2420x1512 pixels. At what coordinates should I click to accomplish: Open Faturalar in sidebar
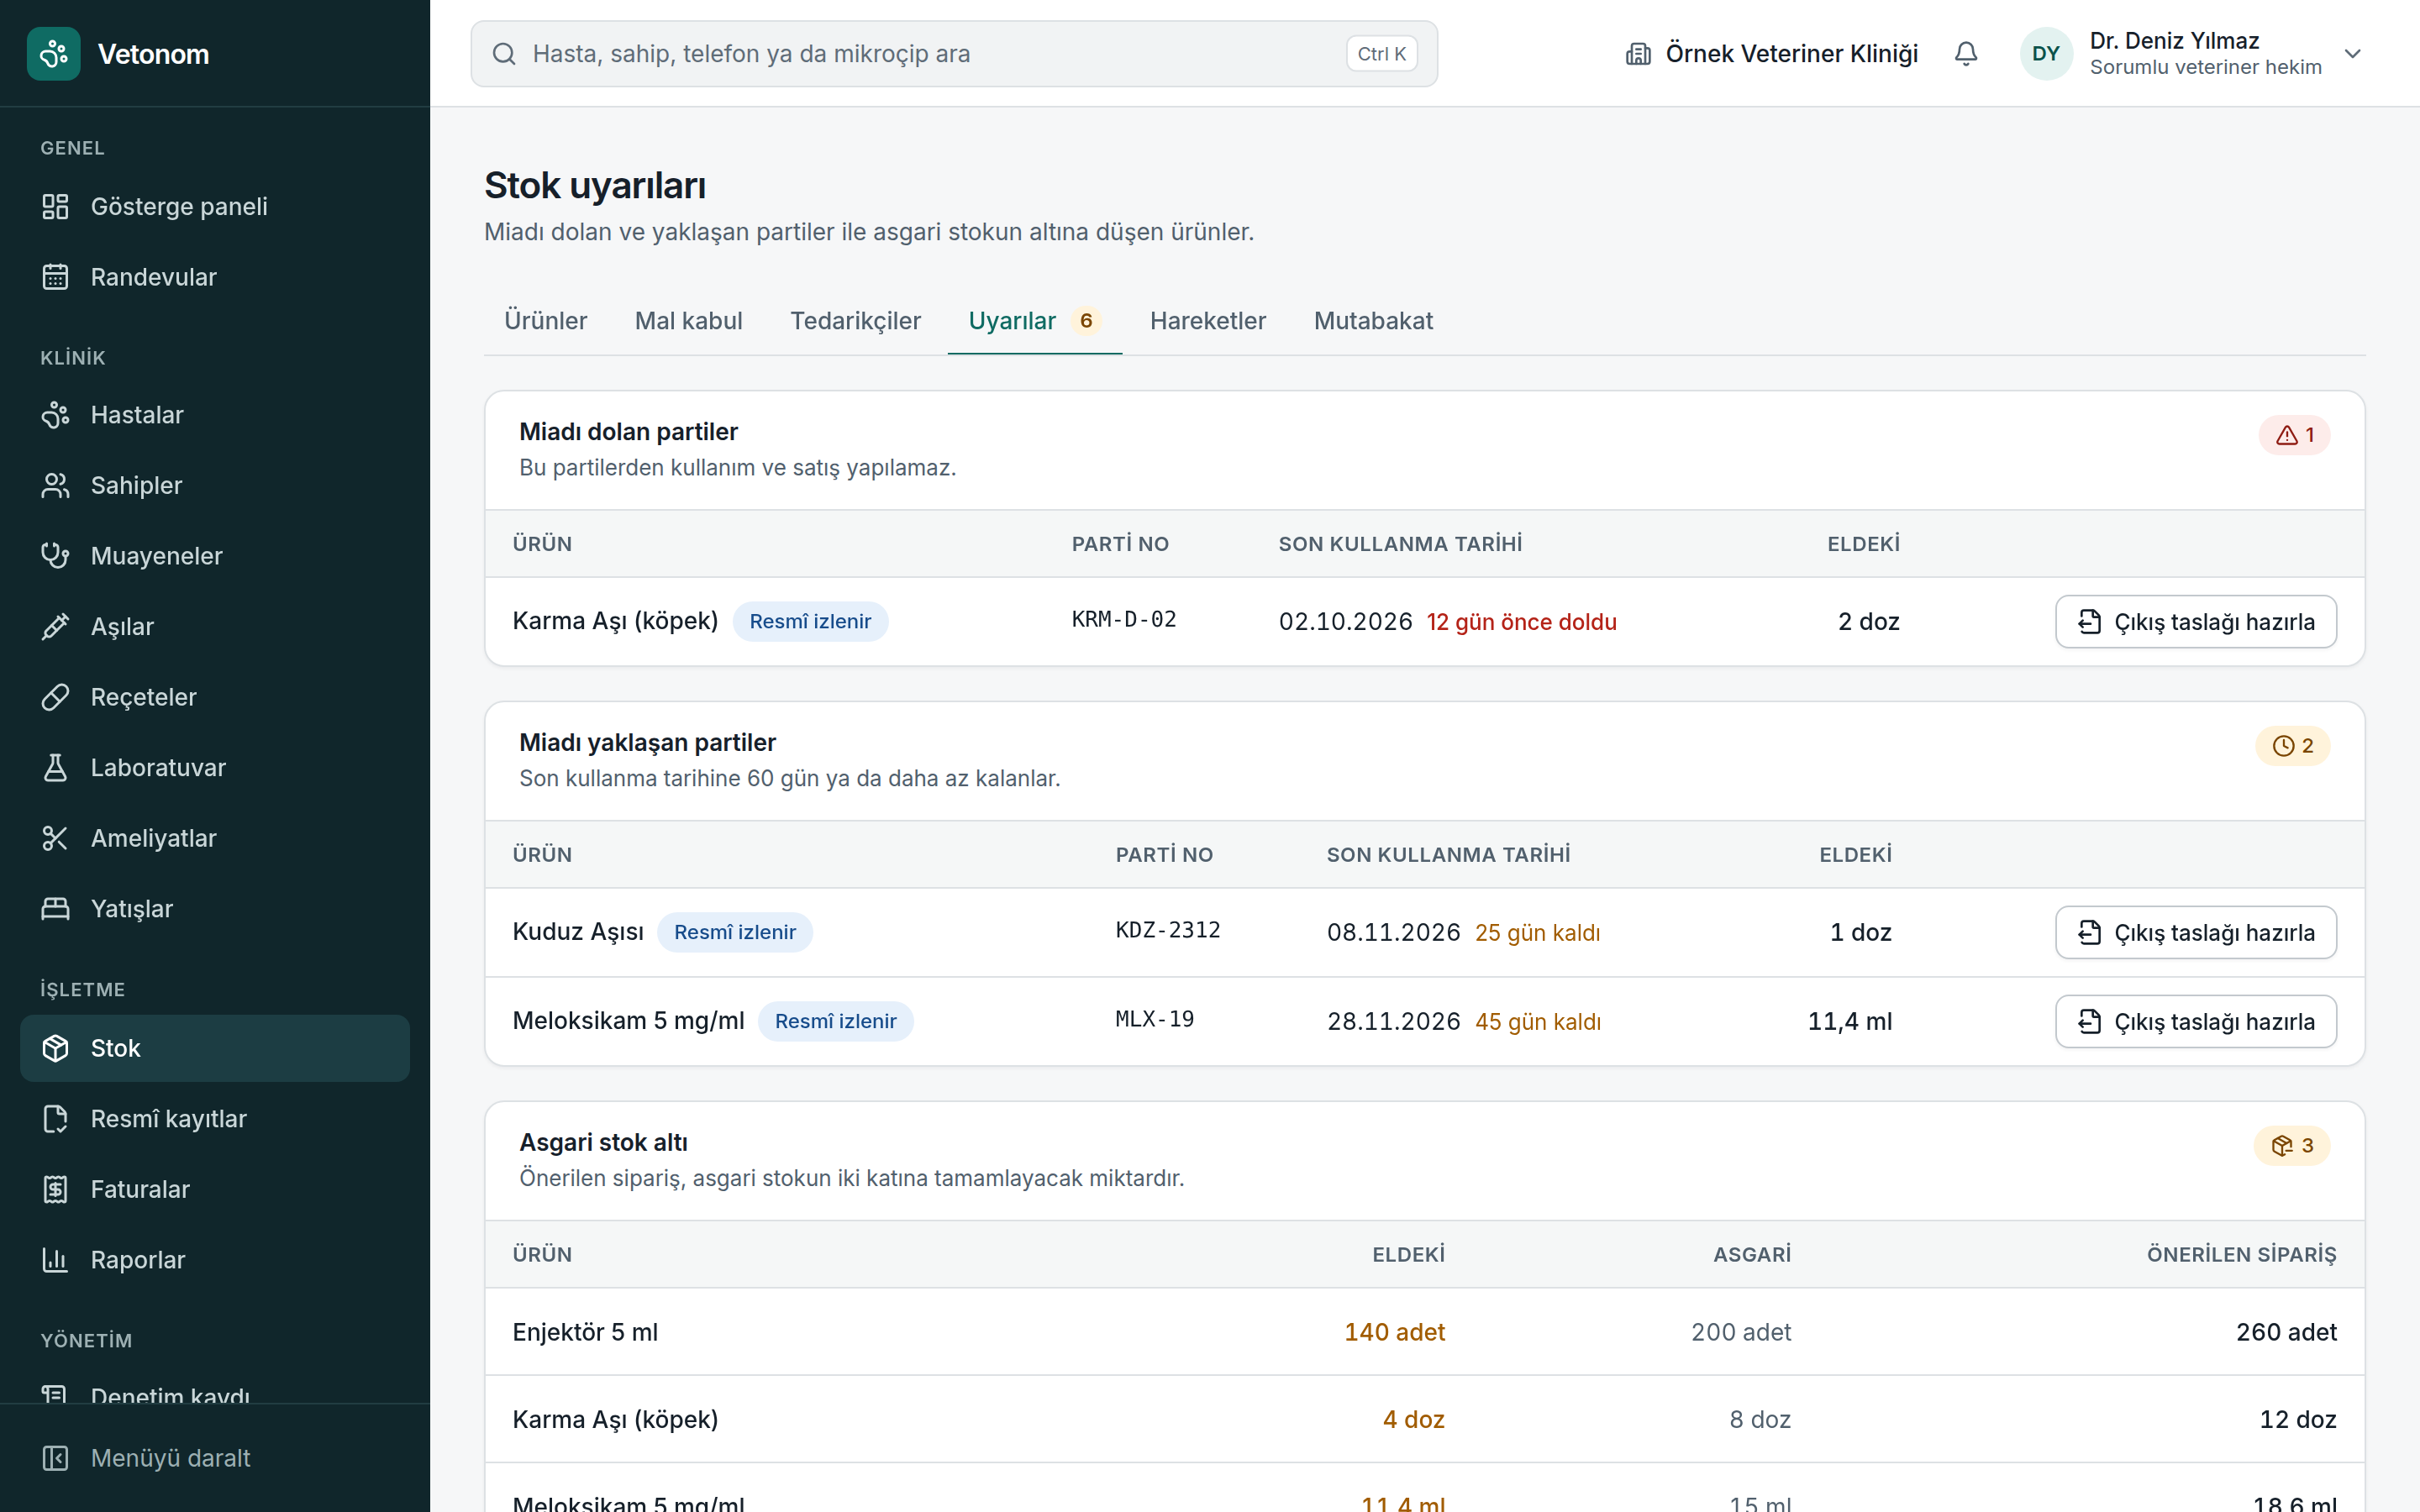215,1189
